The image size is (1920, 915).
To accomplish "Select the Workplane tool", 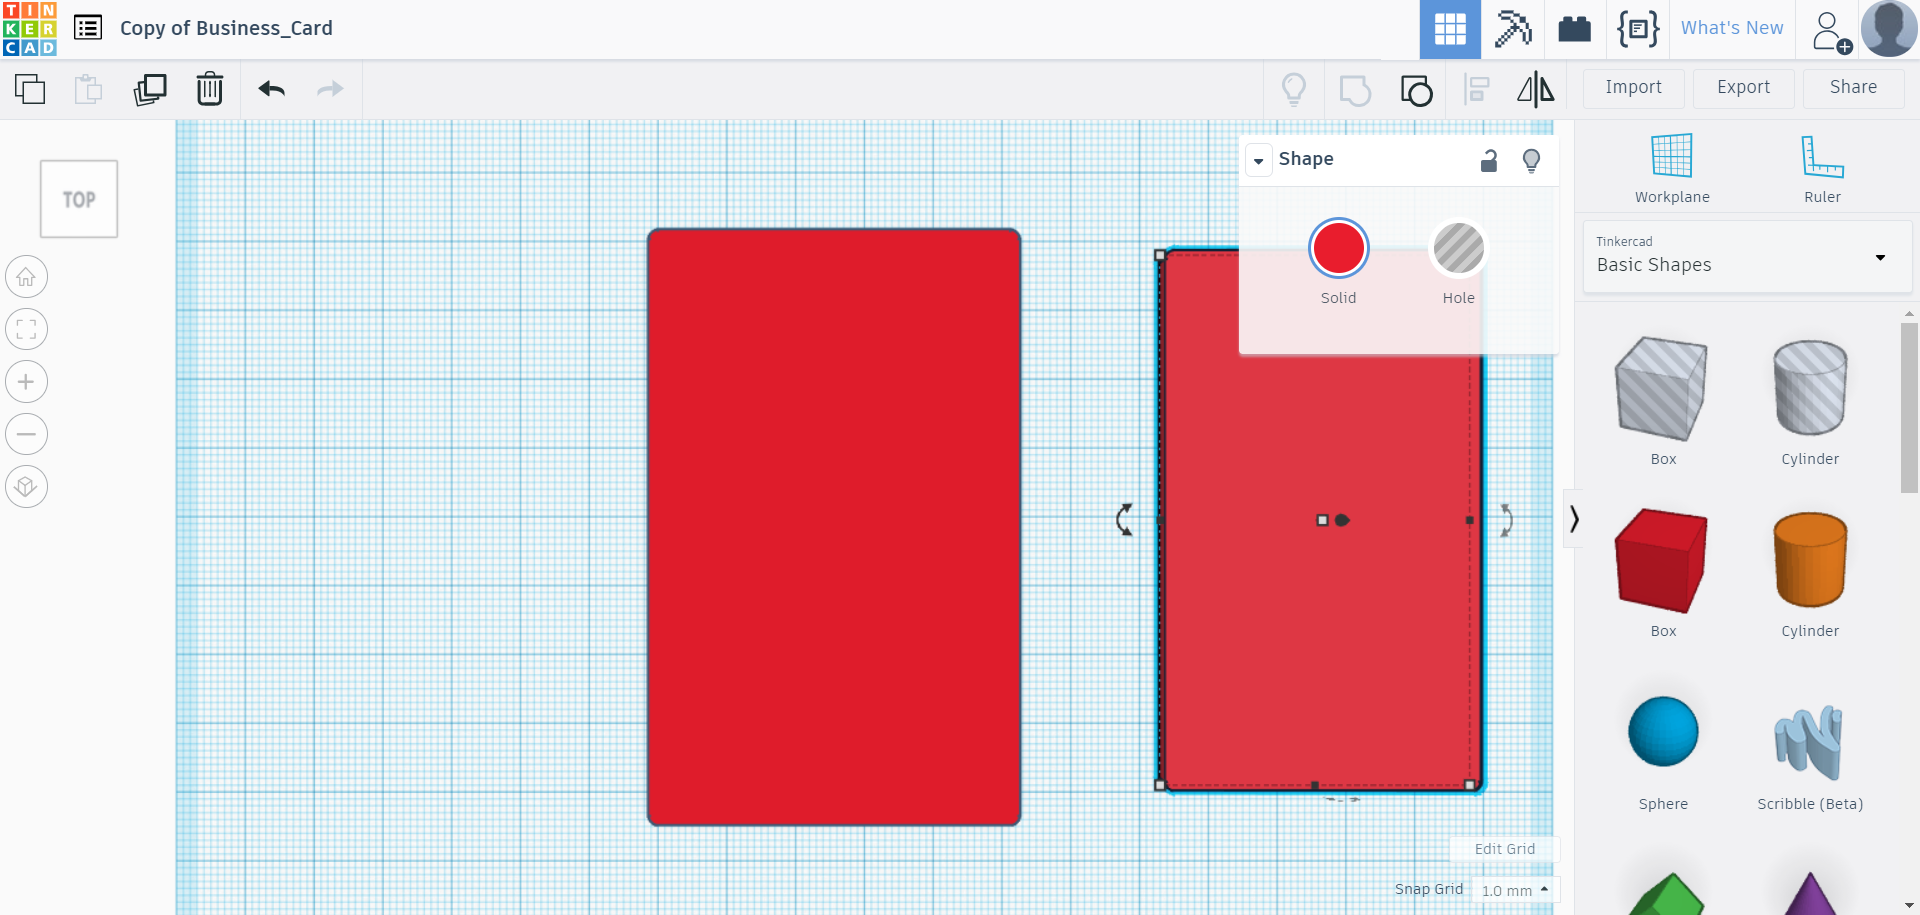I will click(1672, 168).
